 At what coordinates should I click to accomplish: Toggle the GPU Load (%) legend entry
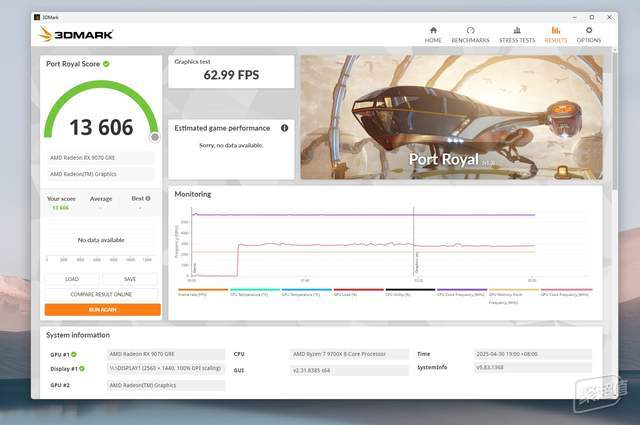point(358,292)
